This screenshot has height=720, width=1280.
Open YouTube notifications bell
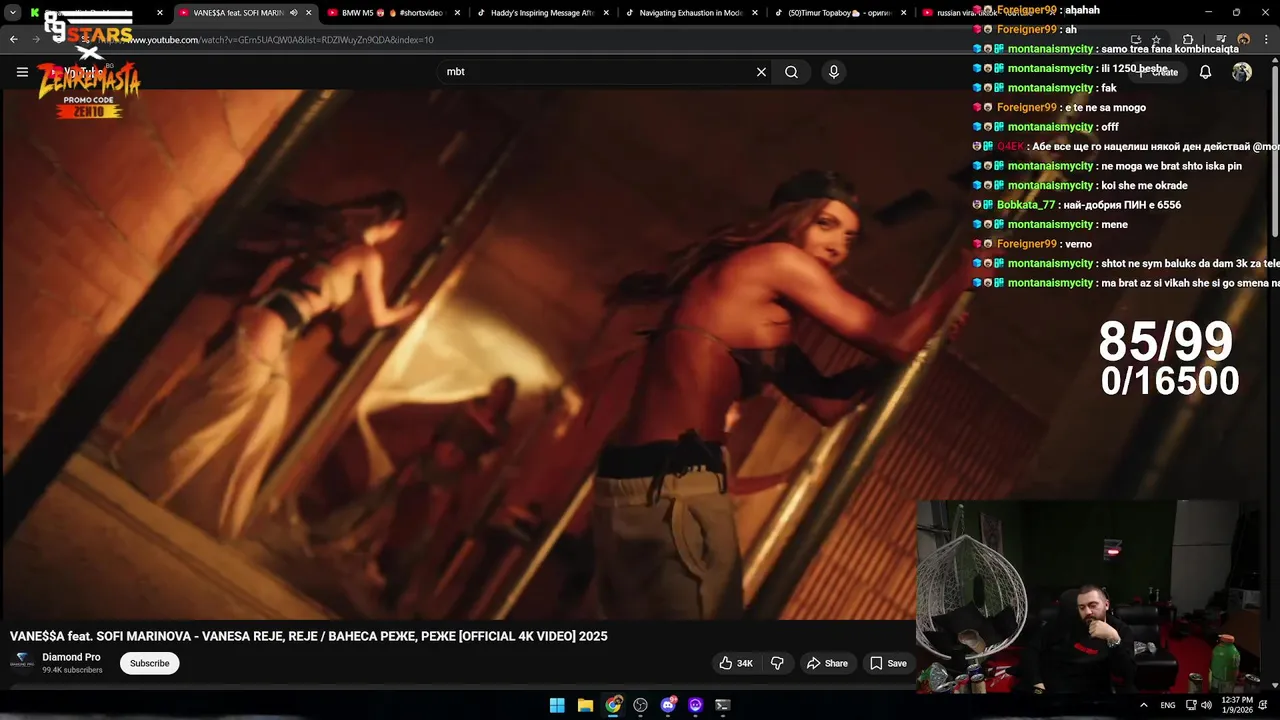click(1205, 72)
